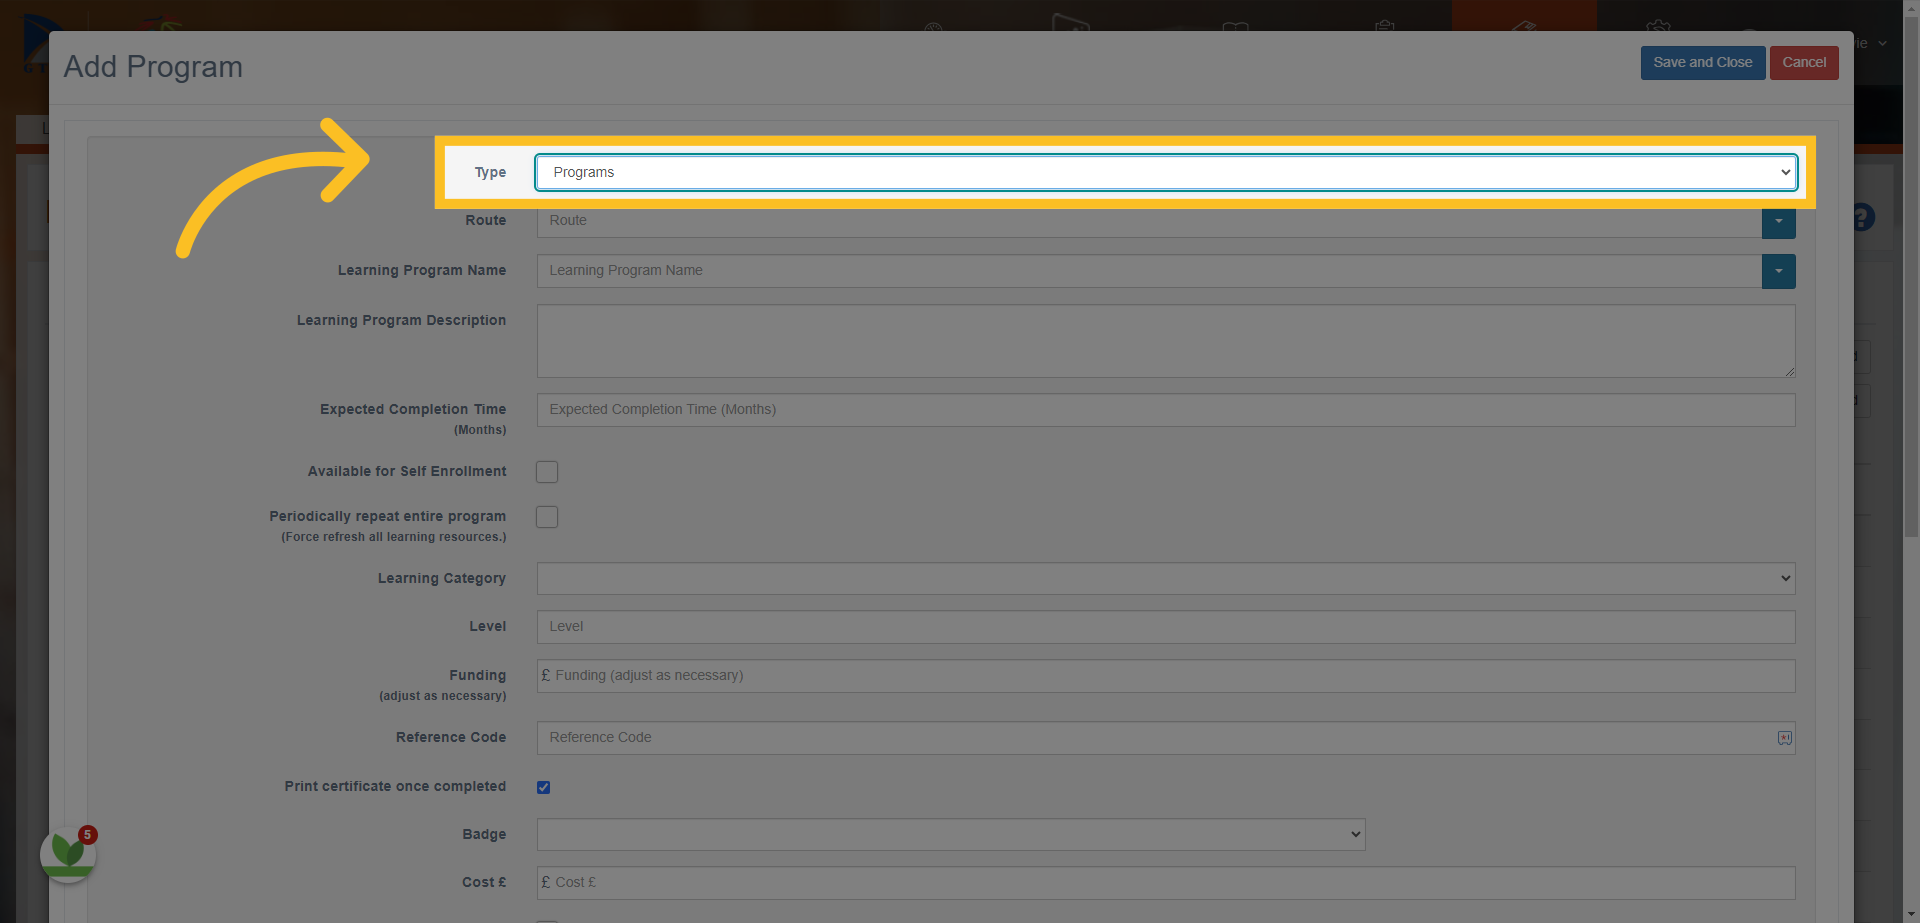Focus the Route input field

tap(1149, 221)
